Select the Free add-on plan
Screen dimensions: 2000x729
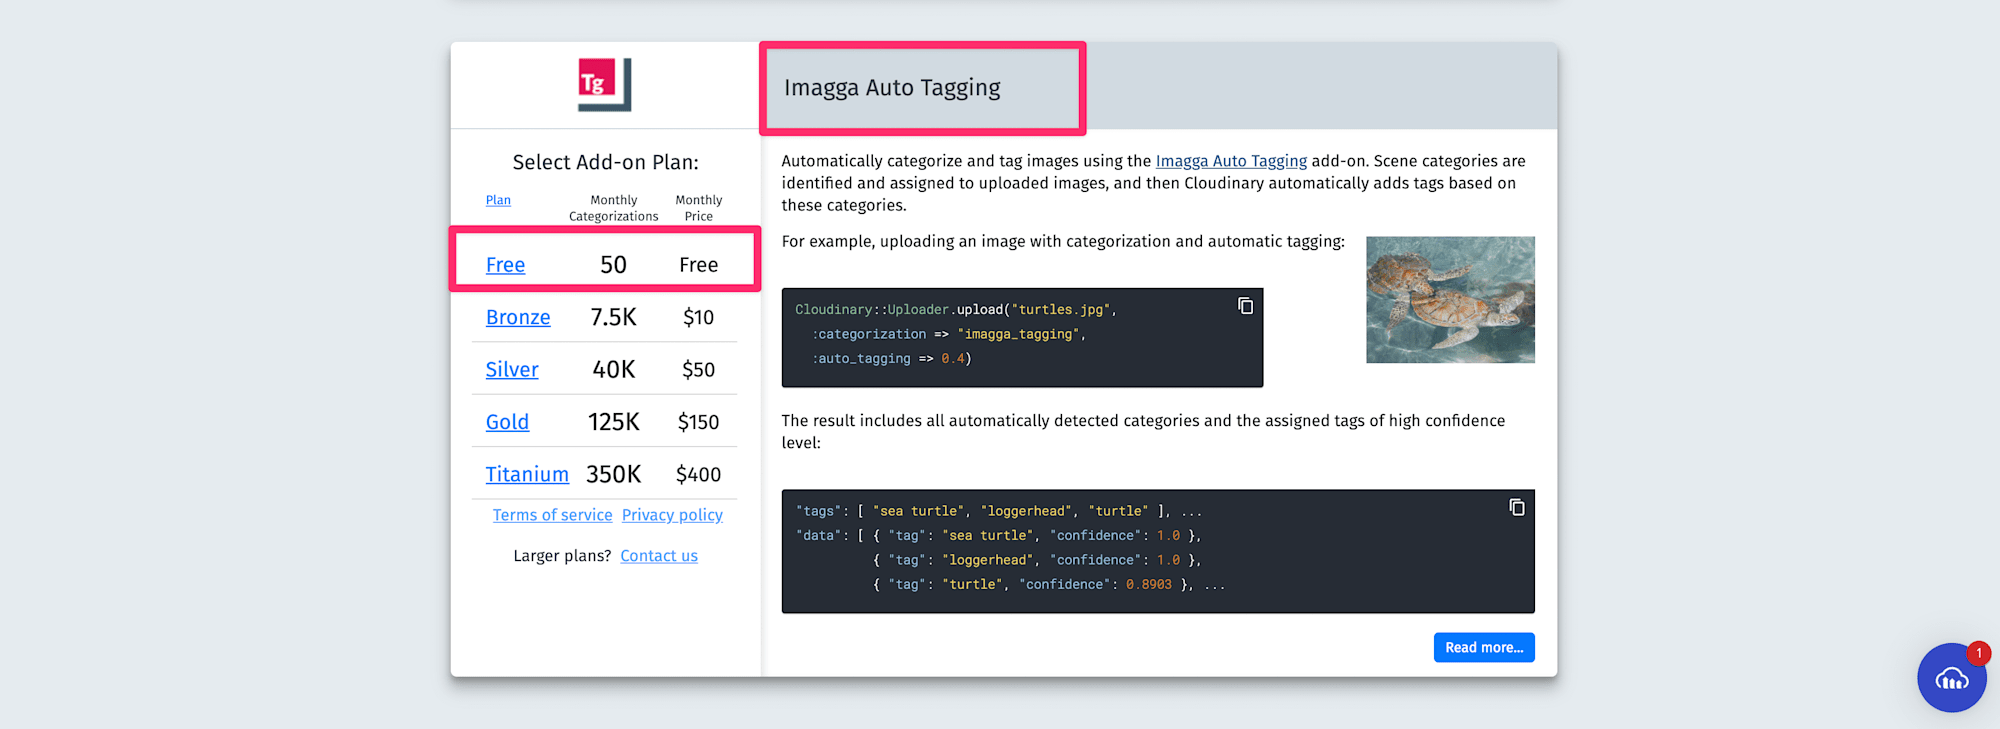pyautogui.click(x=505, y=265)
